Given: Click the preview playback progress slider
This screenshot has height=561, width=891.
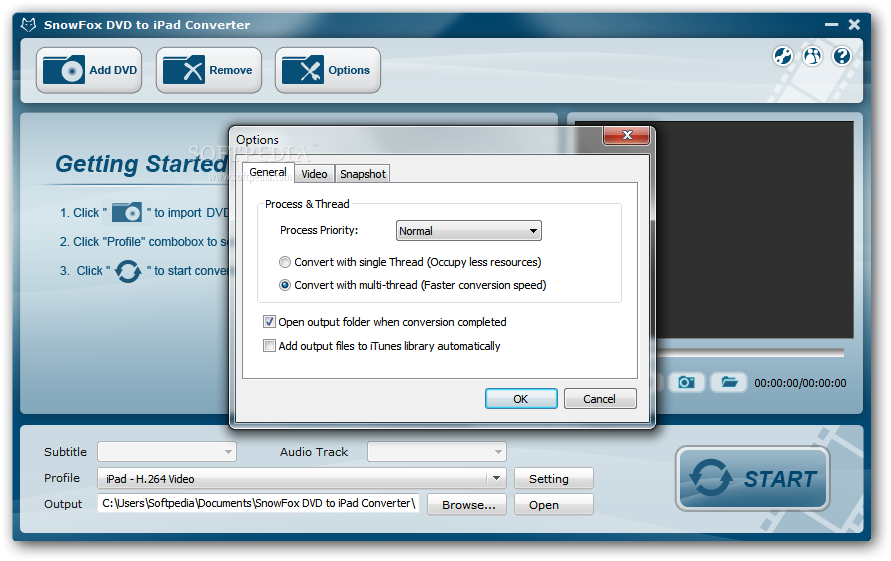Looking at the screenshot, I should [750, 354].
